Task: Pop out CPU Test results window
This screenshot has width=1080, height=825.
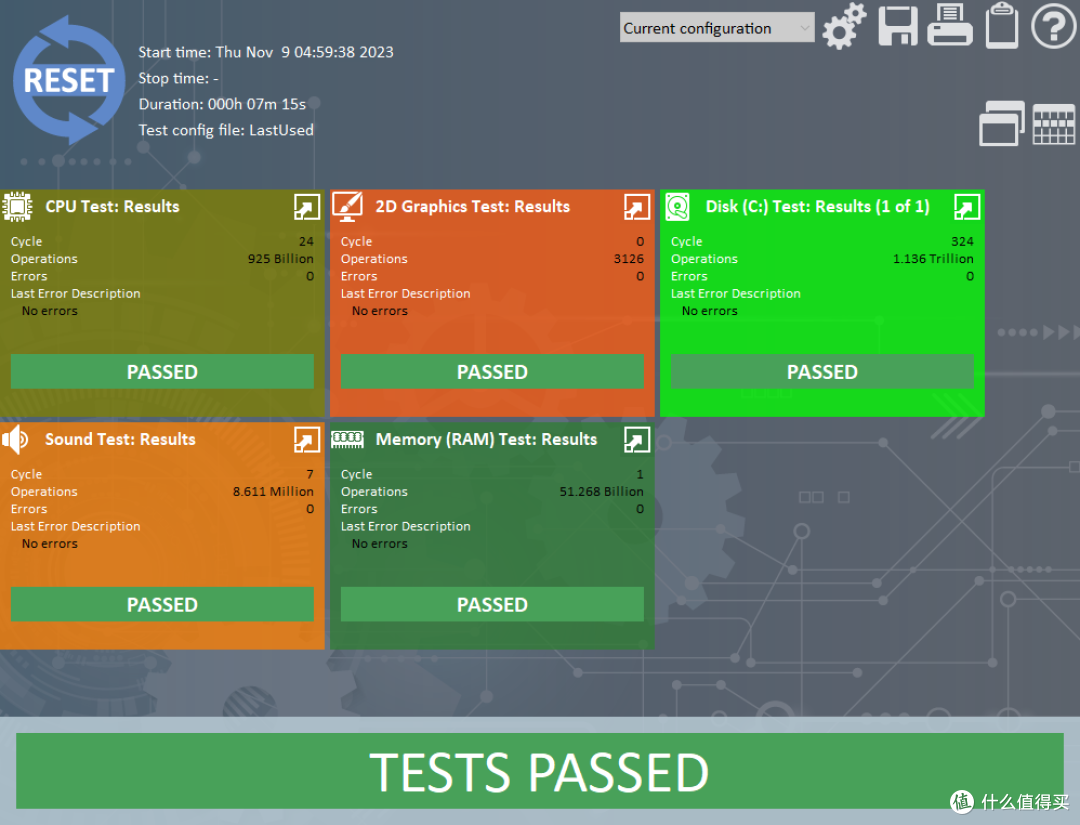Action: [x=307, y=207]
